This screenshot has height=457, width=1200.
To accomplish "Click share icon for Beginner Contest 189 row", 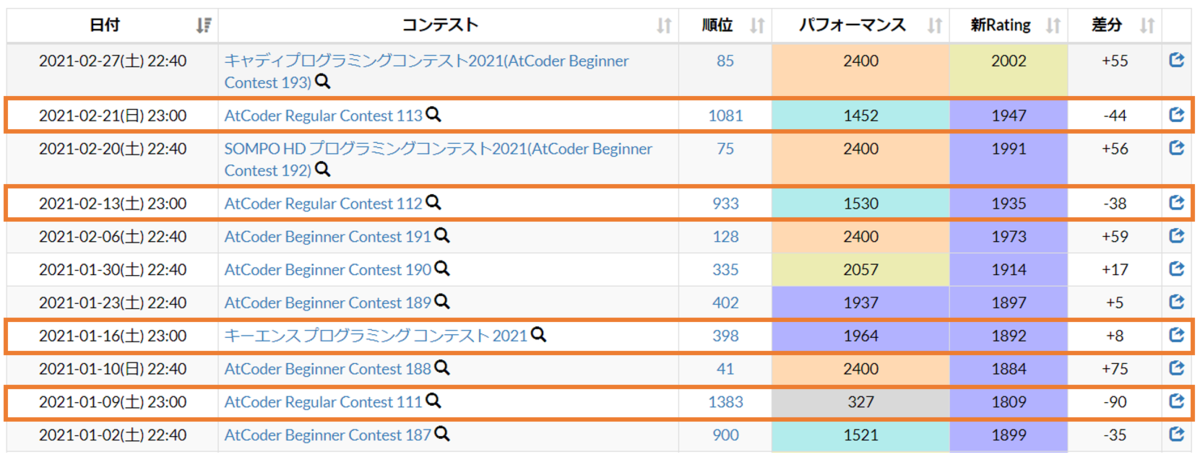I will [1177, 303].
